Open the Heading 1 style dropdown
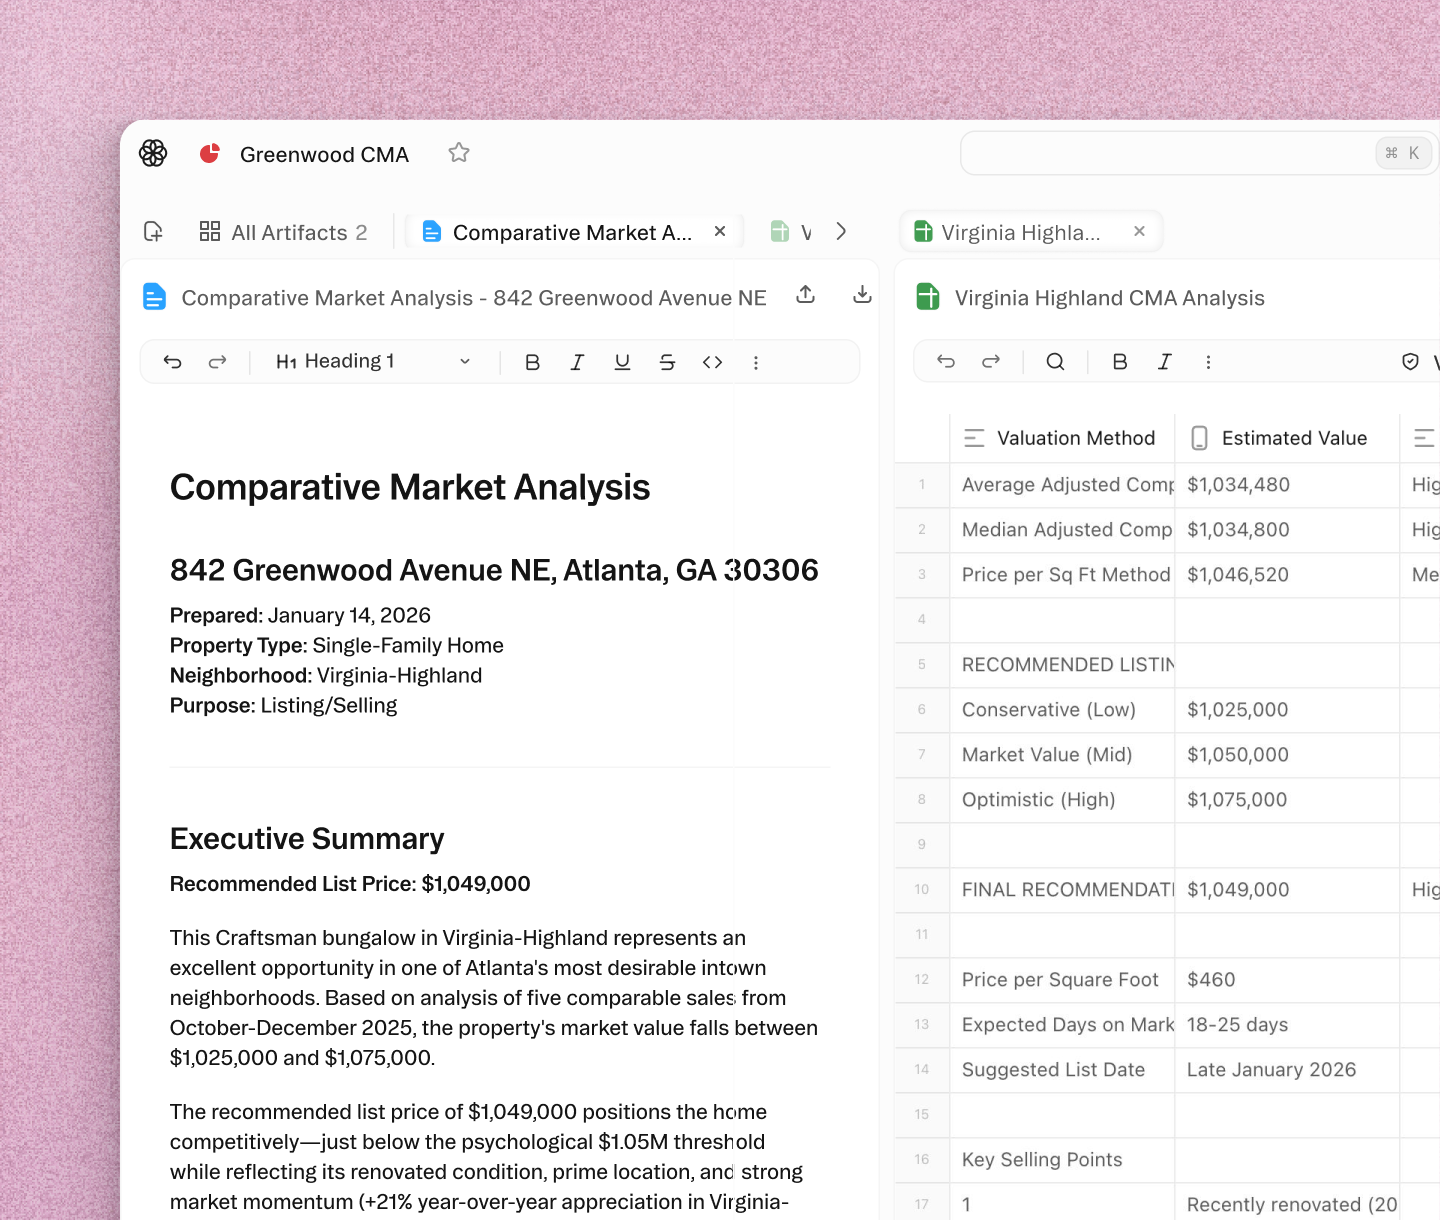Viewport: 1440px width, 1221px height. click(372, 362)
